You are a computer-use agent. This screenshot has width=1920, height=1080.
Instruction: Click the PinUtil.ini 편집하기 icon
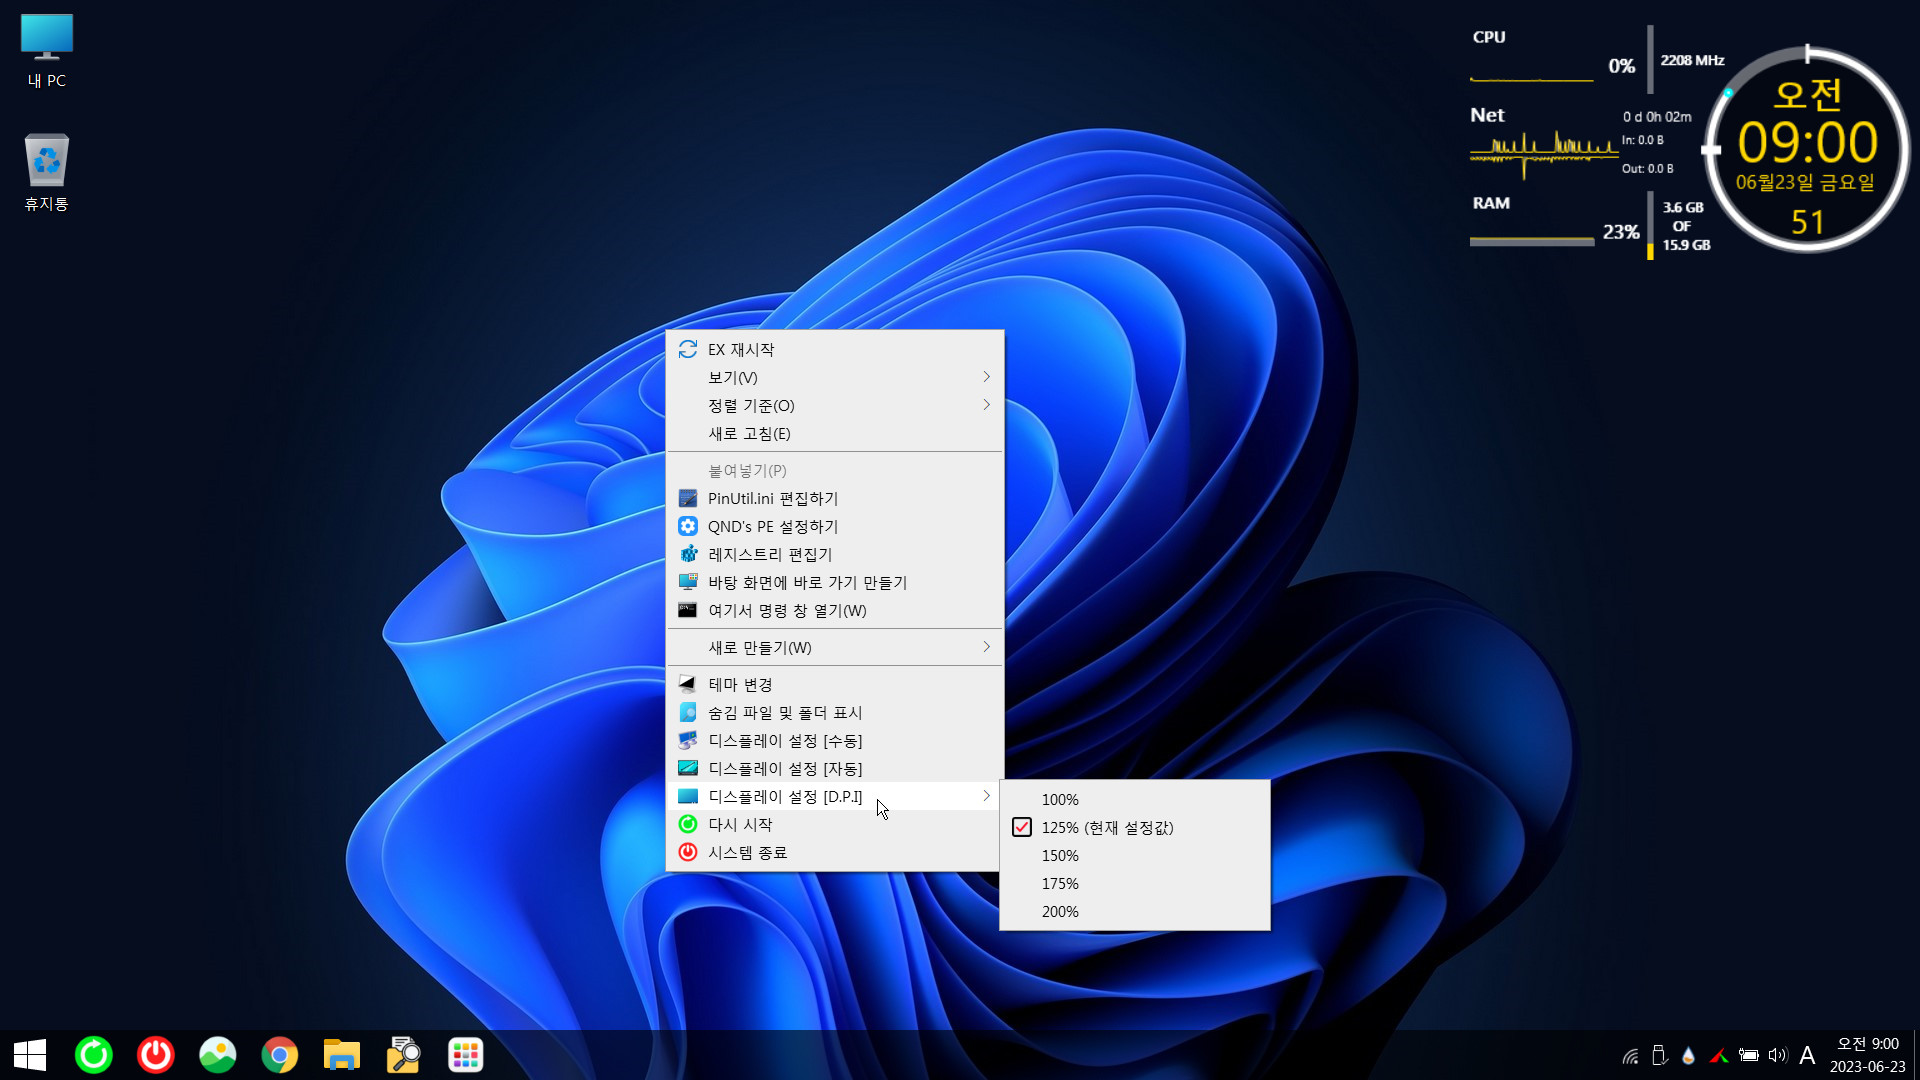(688, 498)
